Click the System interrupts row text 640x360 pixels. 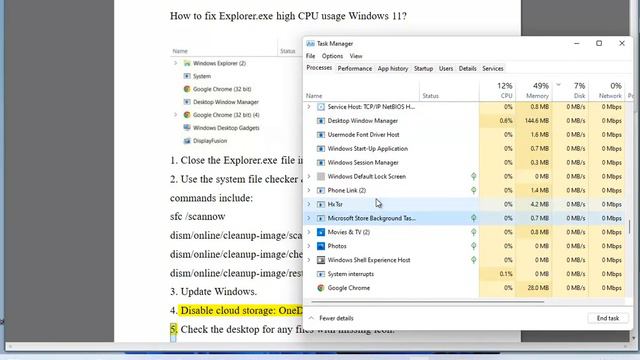(351, 274)
